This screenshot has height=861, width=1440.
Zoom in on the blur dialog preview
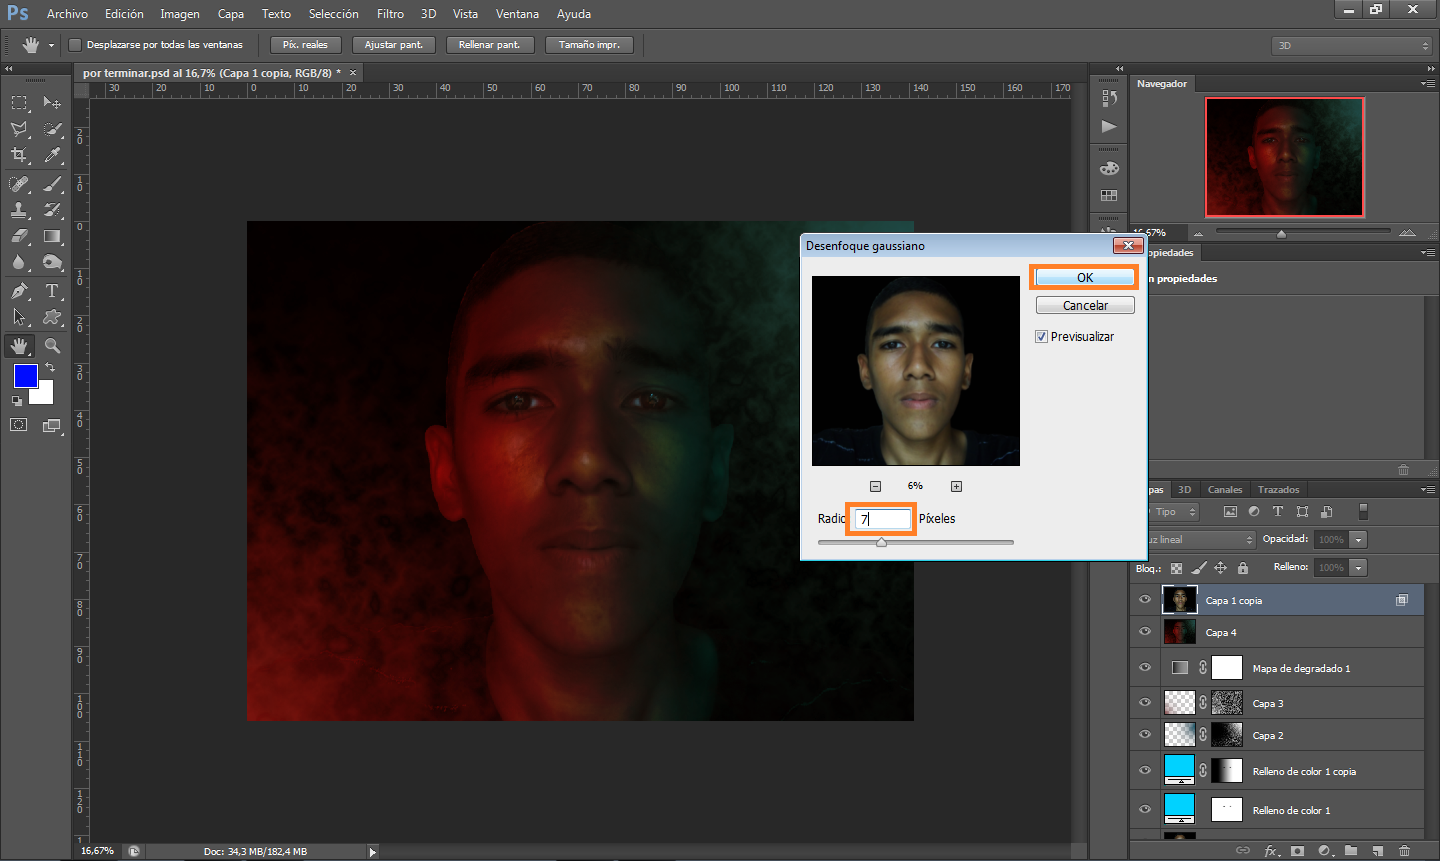click(956, 486)
